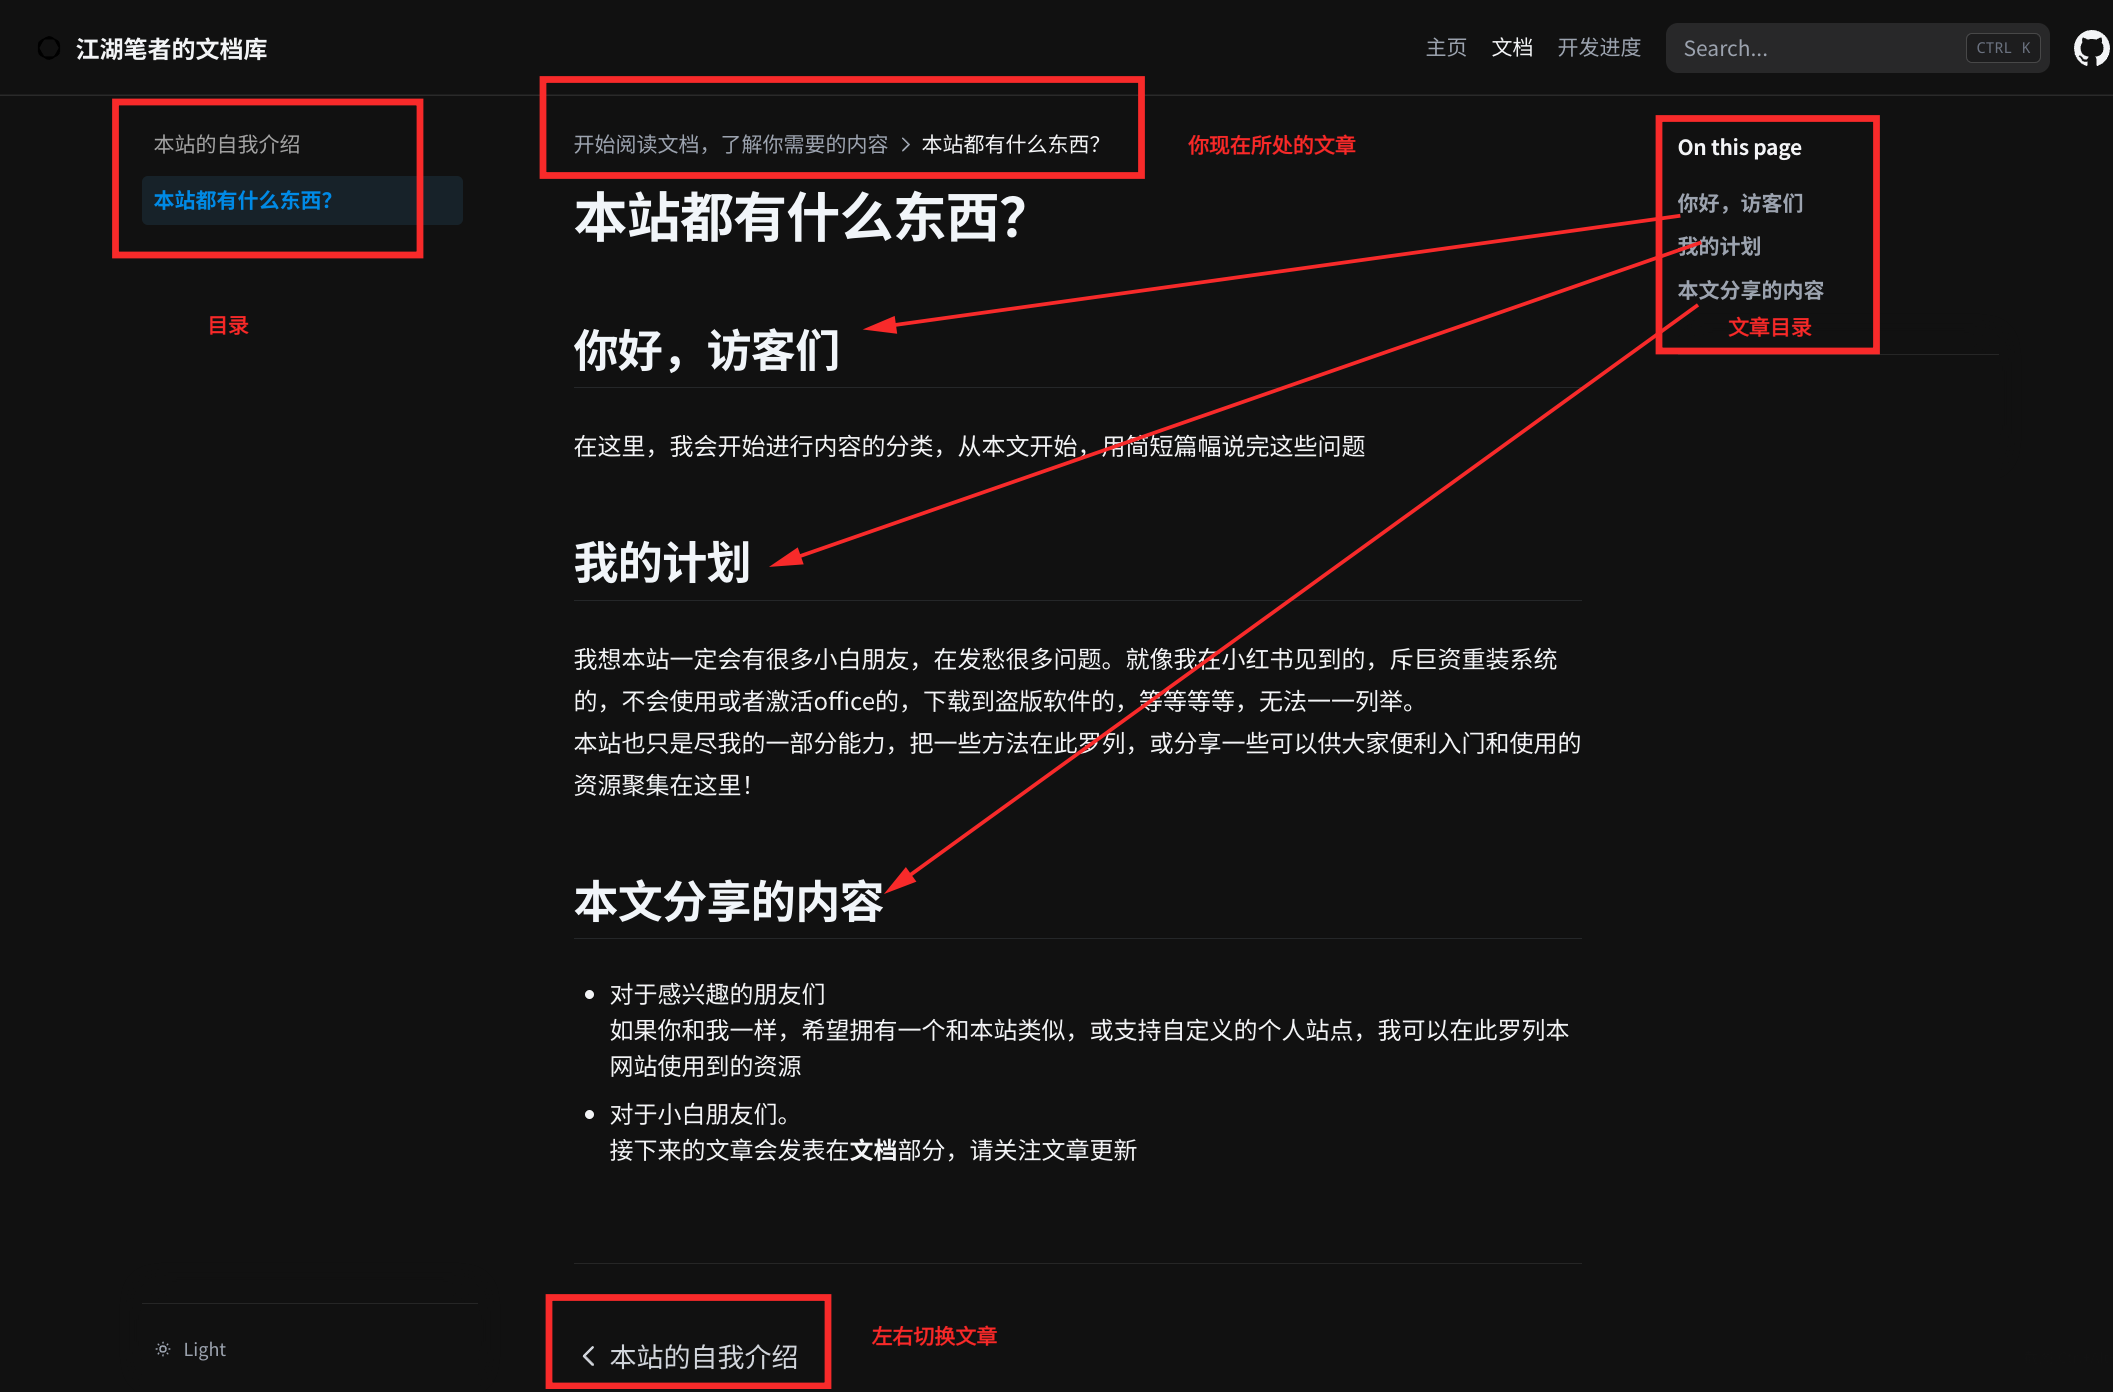2113x1392 pixels.
Task: Click the left chevron previous-article arrow
Action: (x=588, y=1356)
